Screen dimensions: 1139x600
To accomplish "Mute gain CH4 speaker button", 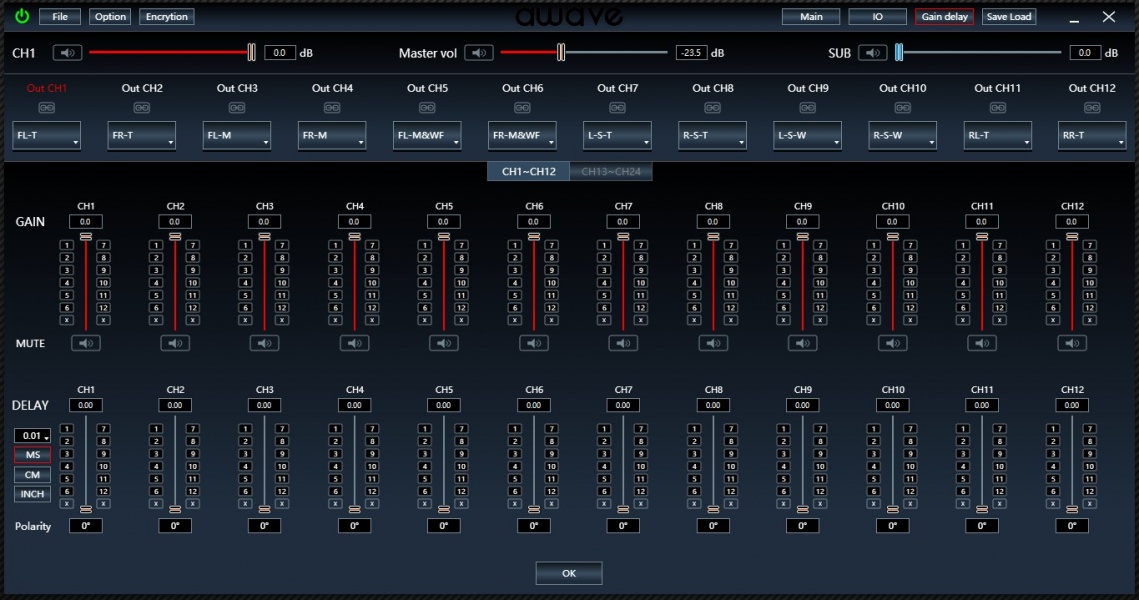I will coord(354,343).
